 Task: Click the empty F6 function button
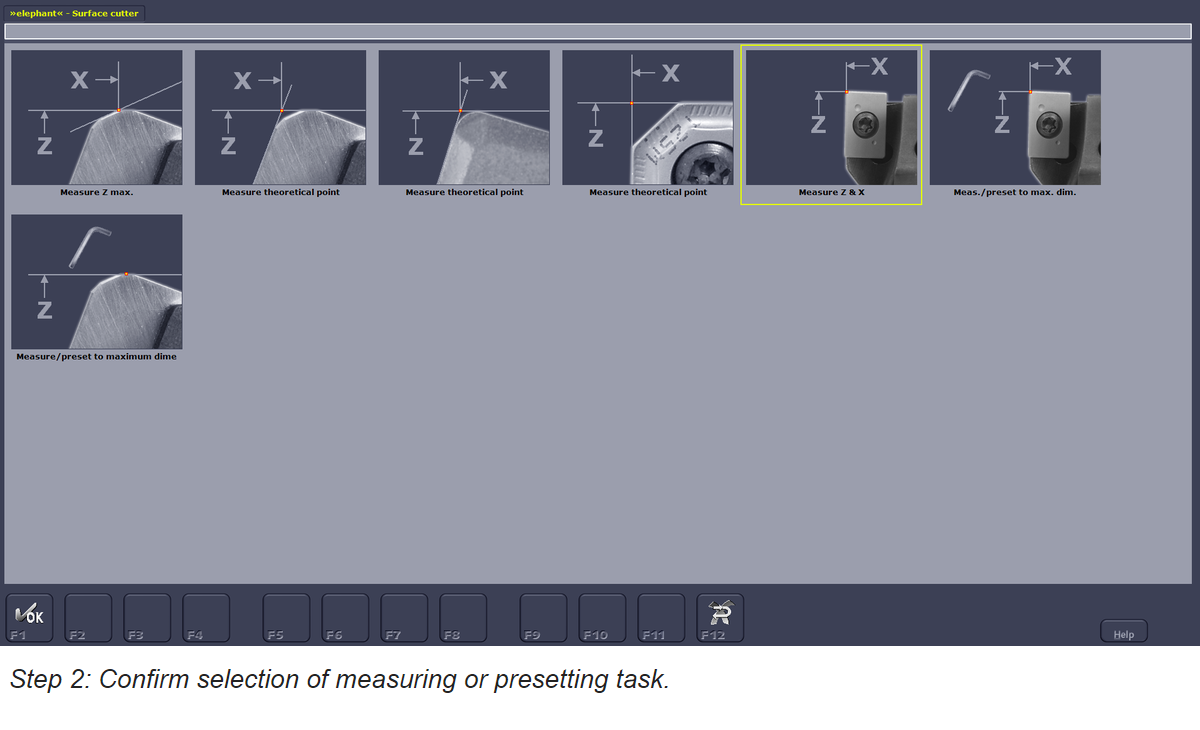pos(346,616)
